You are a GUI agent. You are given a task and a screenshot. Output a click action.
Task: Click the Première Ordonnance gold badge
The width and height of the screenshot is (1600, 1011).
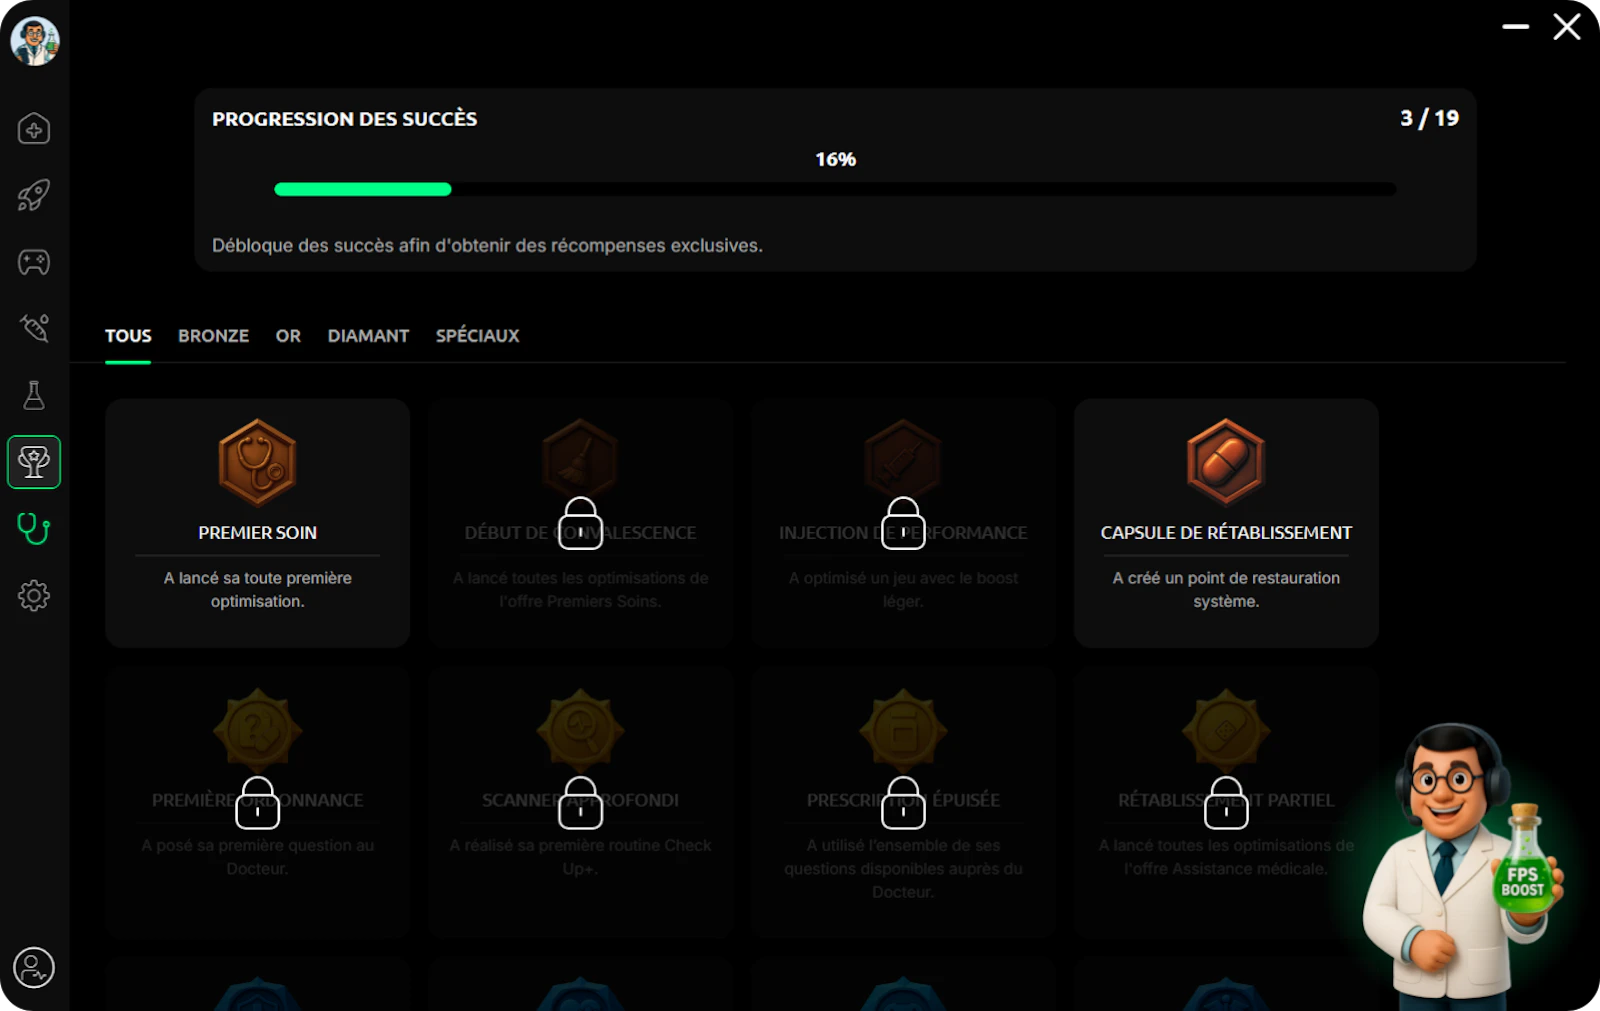click(257, 730)
